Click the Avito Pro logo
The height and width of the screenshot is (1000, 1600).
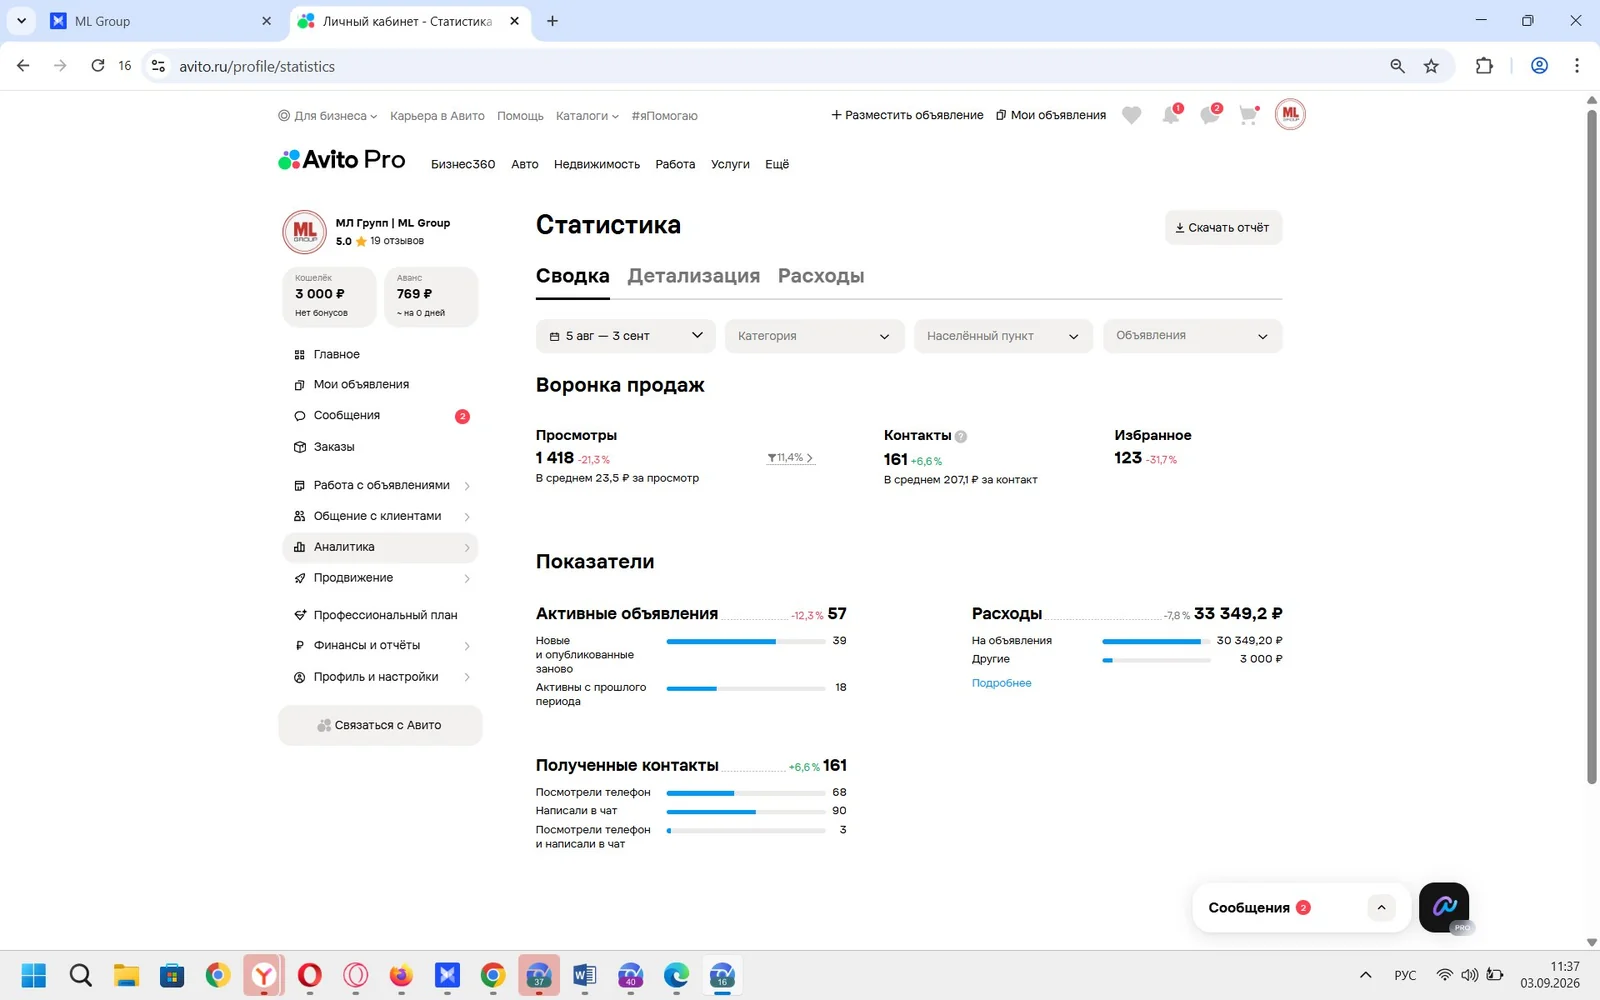[x=342, y=160]
